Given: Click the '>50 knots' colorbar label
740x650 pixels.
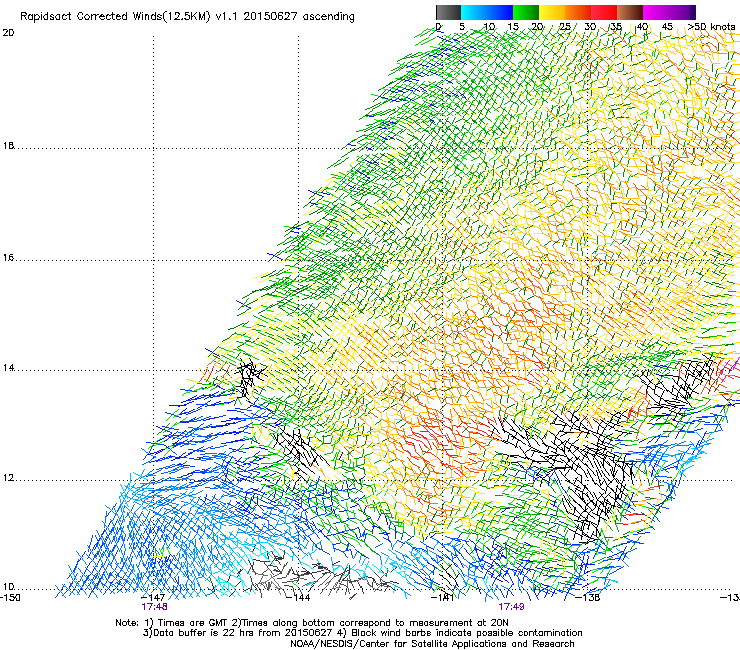Looking at the screenshot, I should [711, 27].
